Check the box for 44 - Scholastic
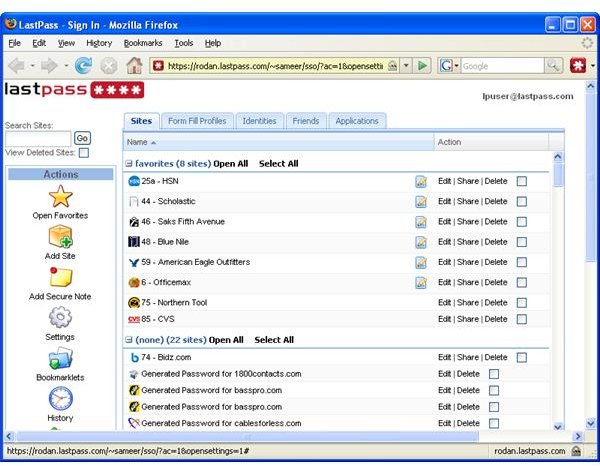 pos(522,202)
